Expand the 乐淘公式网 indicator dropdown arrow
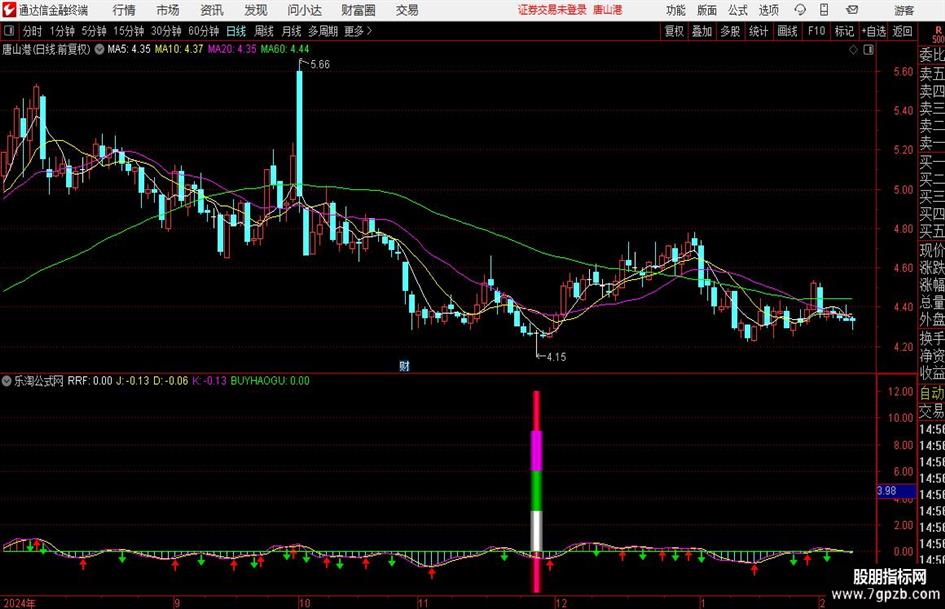945x609 pixels. (x=7, y=381)
